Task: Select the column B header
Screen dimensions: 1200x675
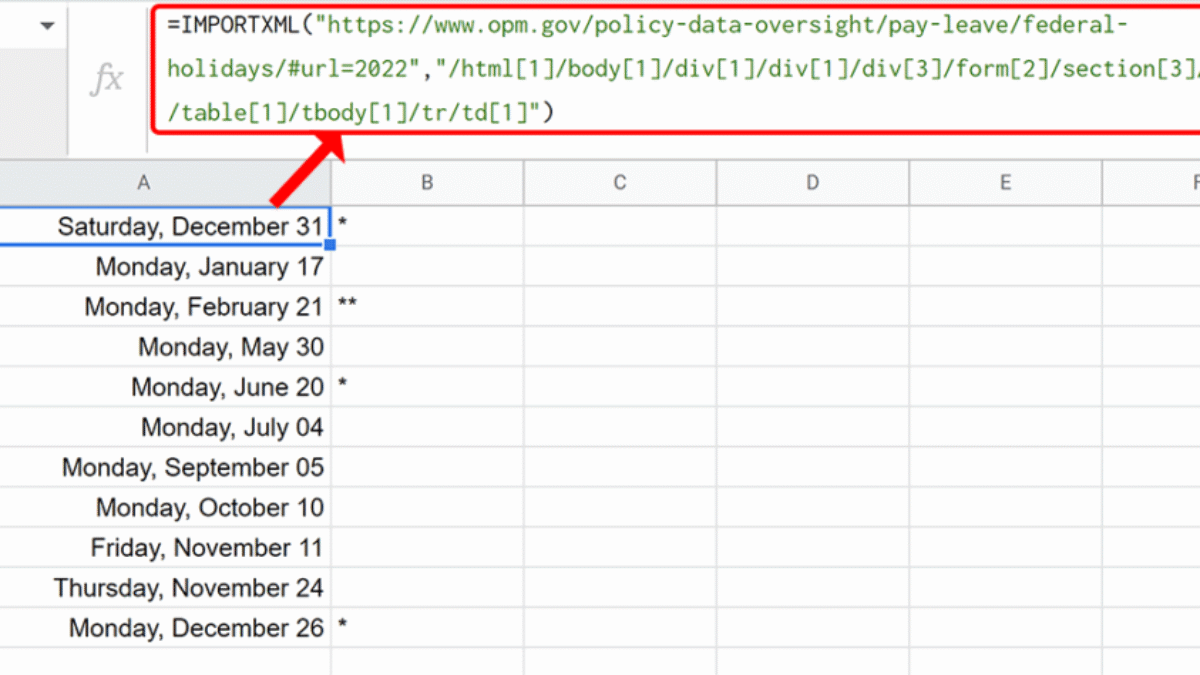Action: coord(427,182)
